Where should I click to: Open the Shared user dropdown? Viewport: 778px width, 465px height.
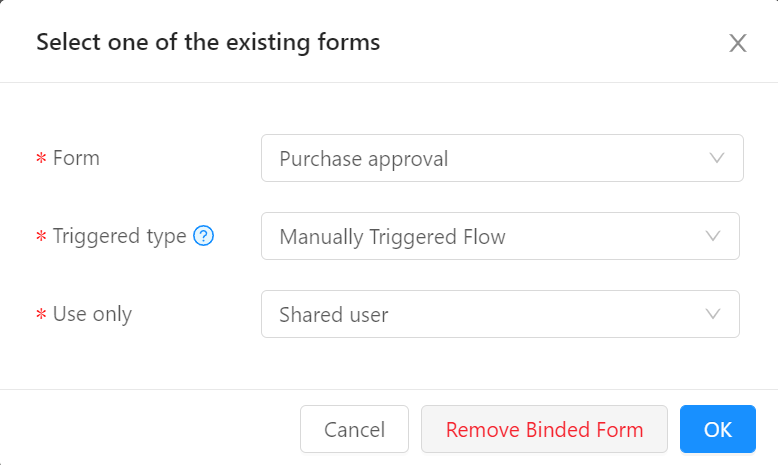[x=500, y=314]
